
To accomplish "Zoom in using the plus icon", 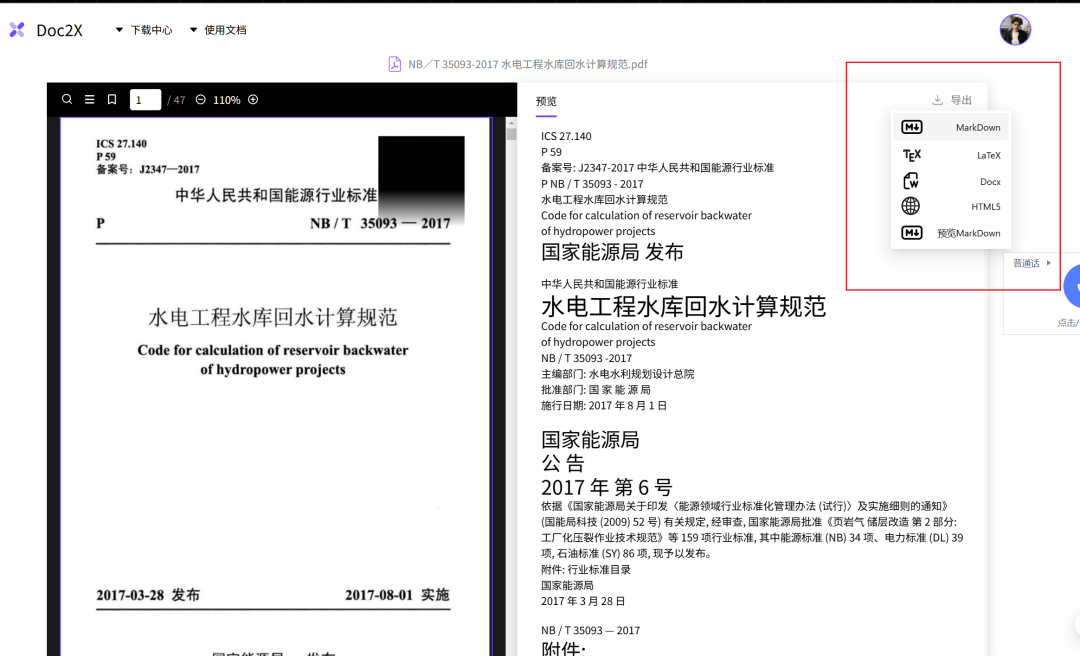I will coord(253,99).
